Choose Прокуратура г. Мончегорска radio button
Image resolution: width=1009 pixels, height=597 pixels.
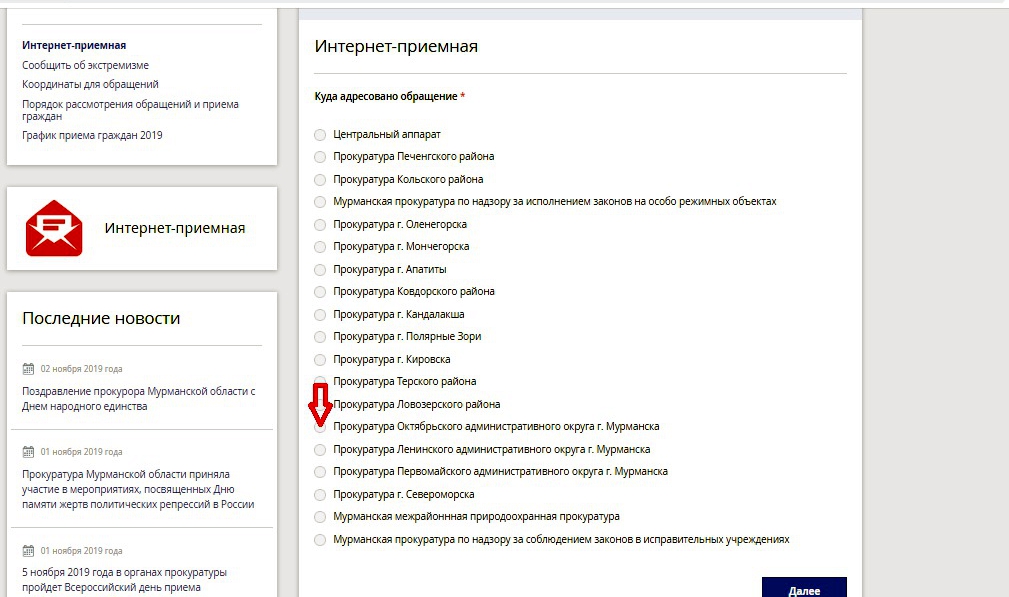(x=320, y=247)
